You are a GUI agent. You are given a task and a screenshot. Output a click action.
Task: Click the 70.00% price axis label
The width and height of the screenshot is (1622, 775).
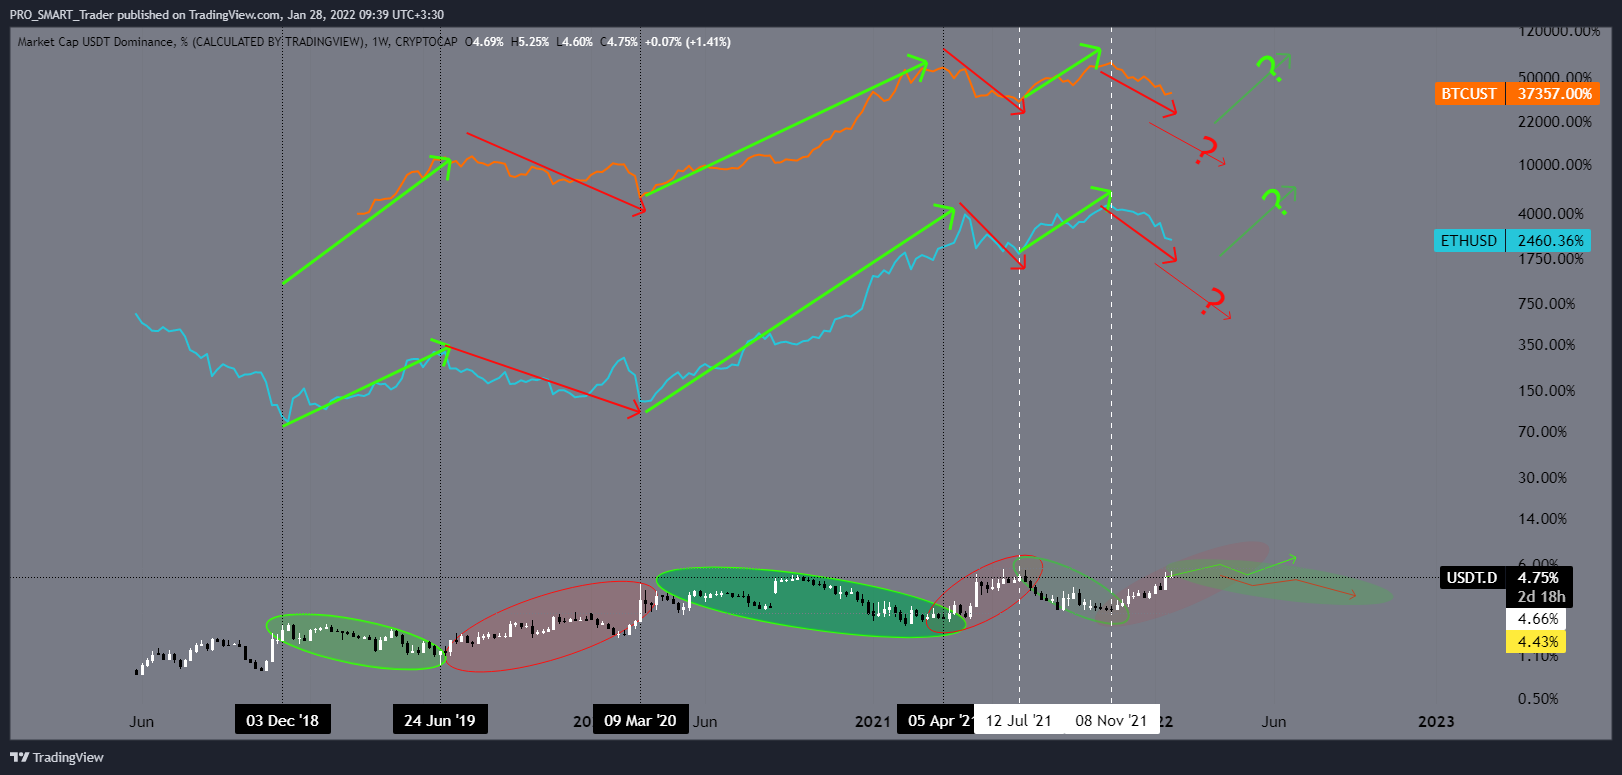point(1543,432)
